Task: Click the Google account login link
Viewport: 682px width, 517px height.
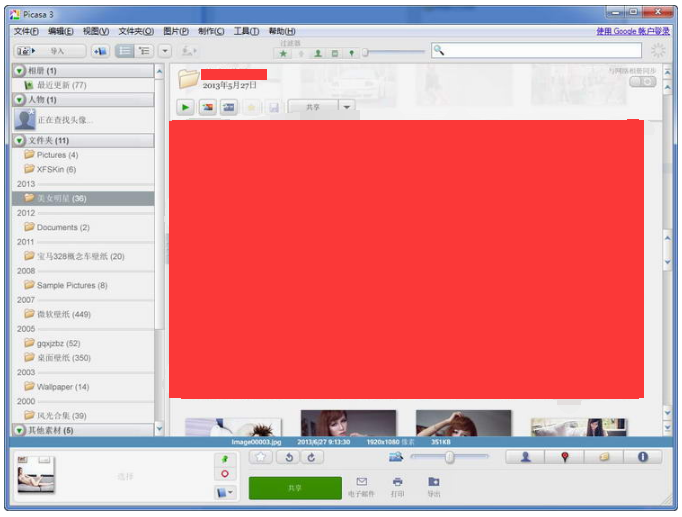Action: [632, 31]
